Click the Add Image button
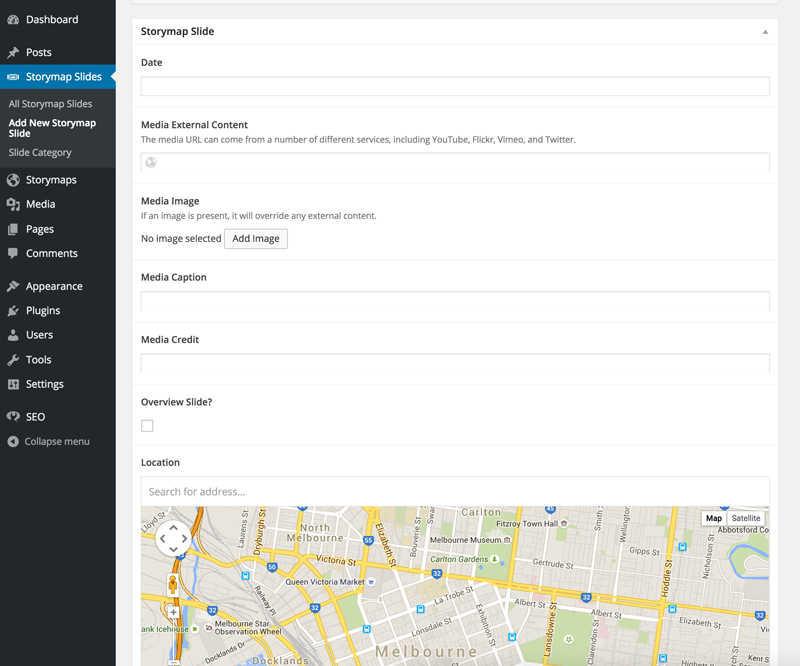Viewport: 800px width, 666px height. 256,239
